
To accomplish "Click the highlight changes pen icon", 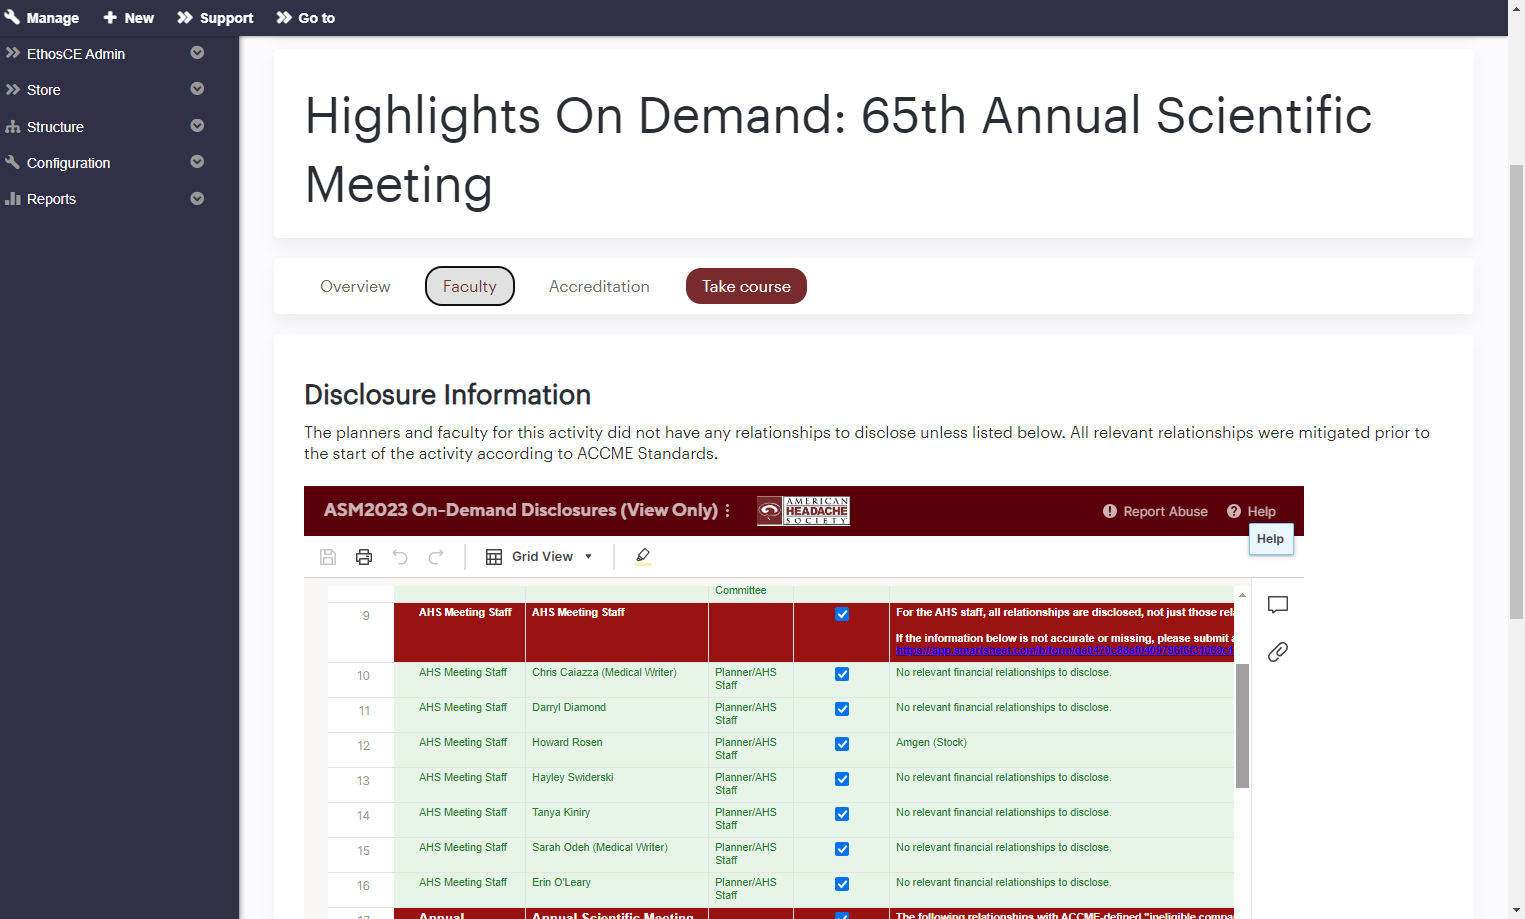I will (643, 557).
